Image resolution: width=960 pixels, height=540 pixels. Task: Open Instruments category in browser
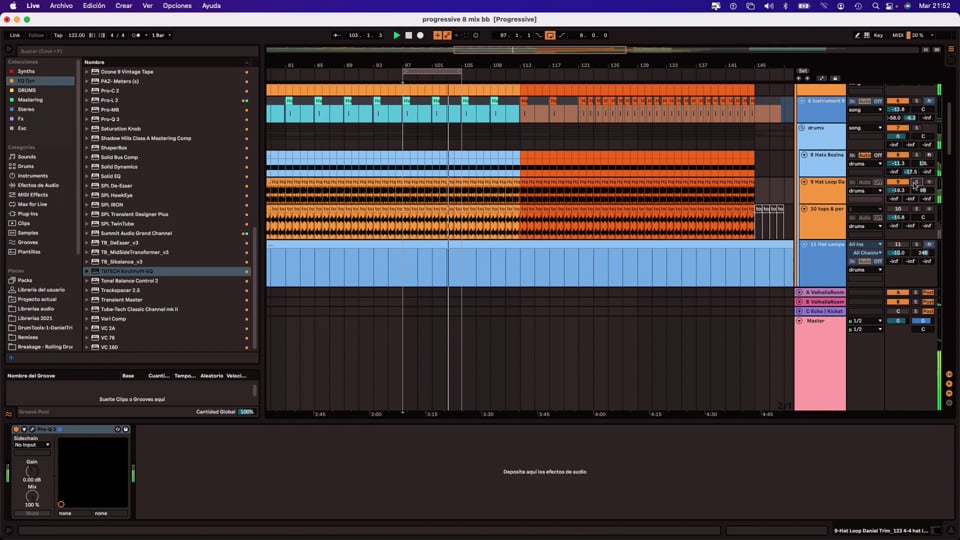click(x=32, y=176)
